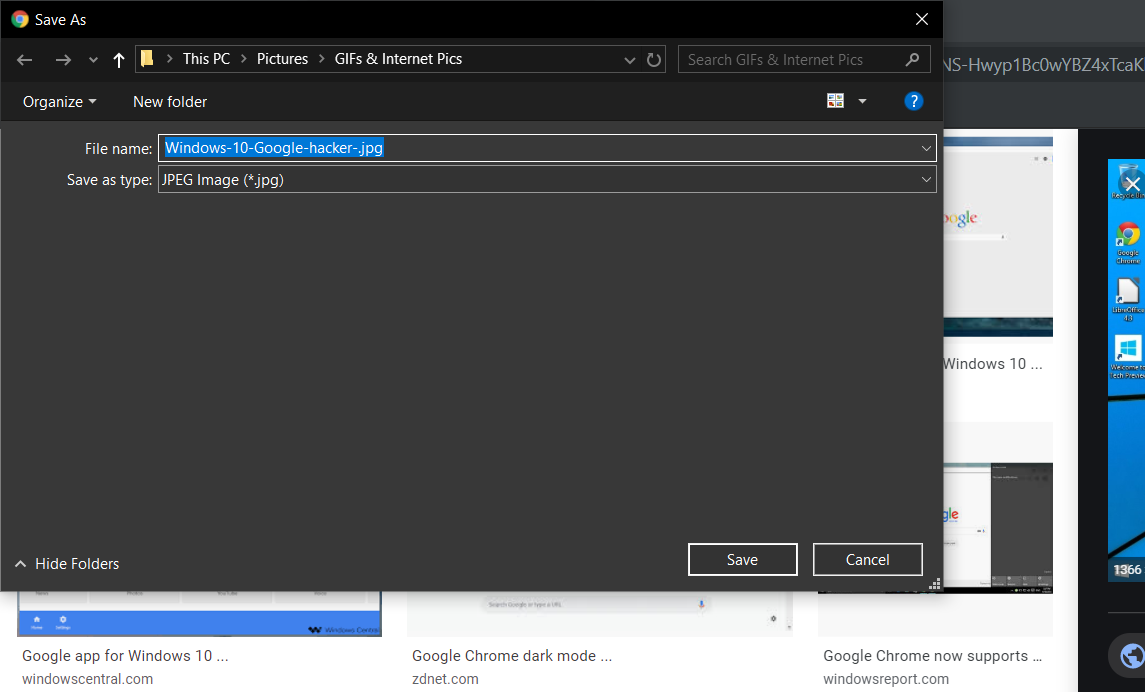This screenshot has height=692, width=1145.
Task: Open windowscentral.com source link
Action: [88, 679]
